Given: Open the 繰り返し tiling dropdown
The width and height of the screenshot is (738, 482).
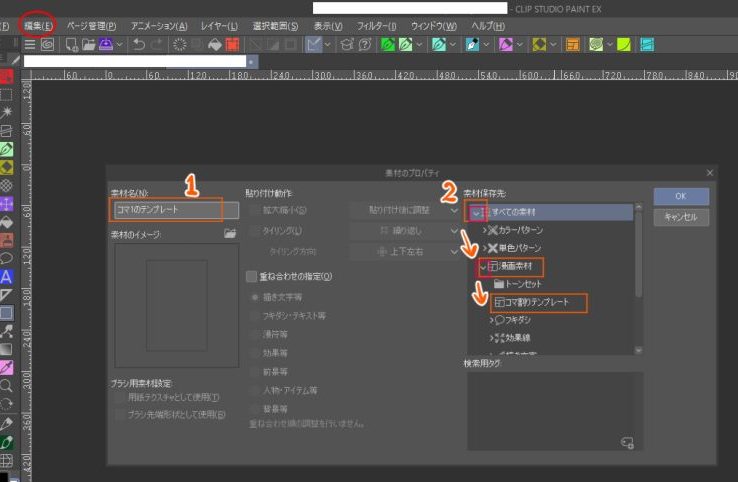Looking at the screenshot, I should click(x=405, y=231).
